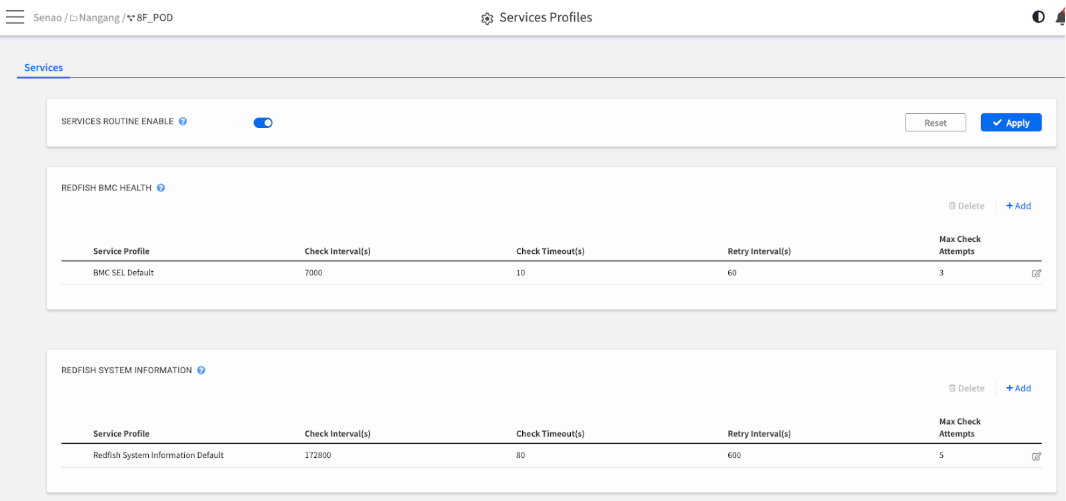Viewport: 1066px width, 501px height.
Task: Click the Services Profiles gear icon
Action: coord(487,18)
